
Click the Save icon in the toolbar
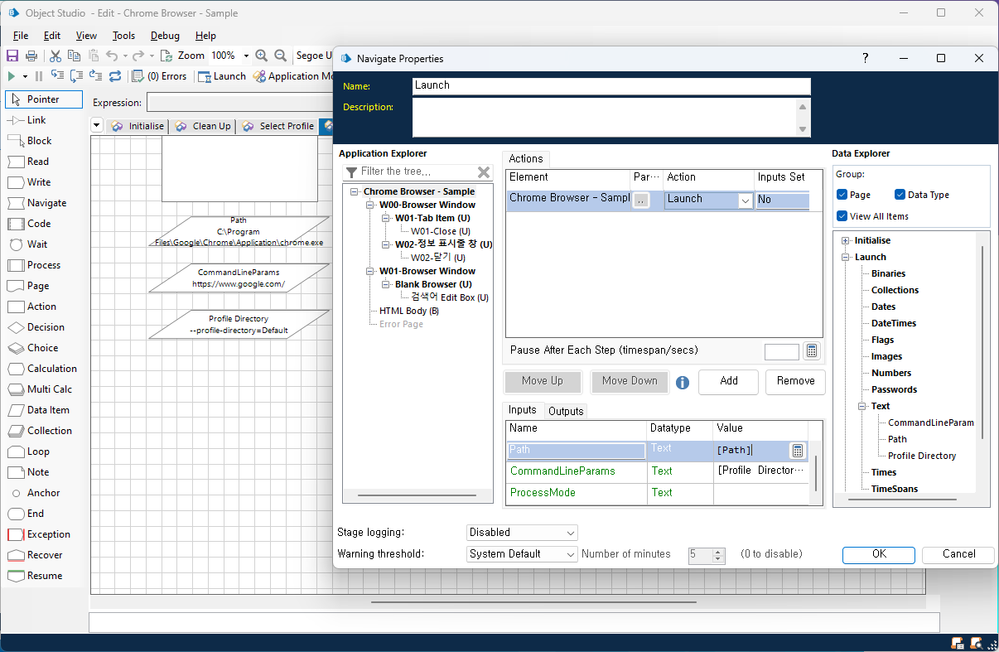(x=13, y=56)
